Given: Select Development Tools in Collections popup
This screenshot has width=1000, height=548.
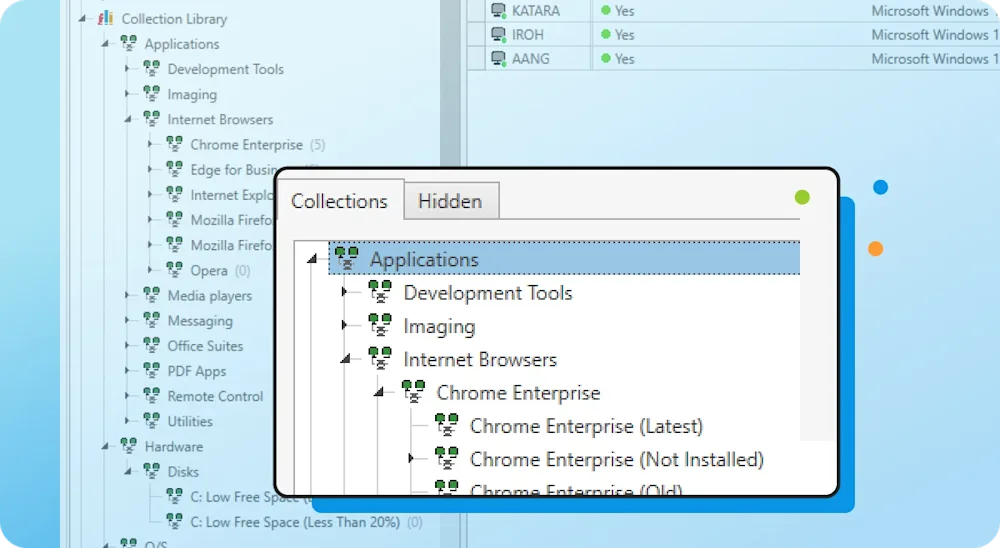Looking at the screenshot, I should pyautogui.click(x=488, y=293).
